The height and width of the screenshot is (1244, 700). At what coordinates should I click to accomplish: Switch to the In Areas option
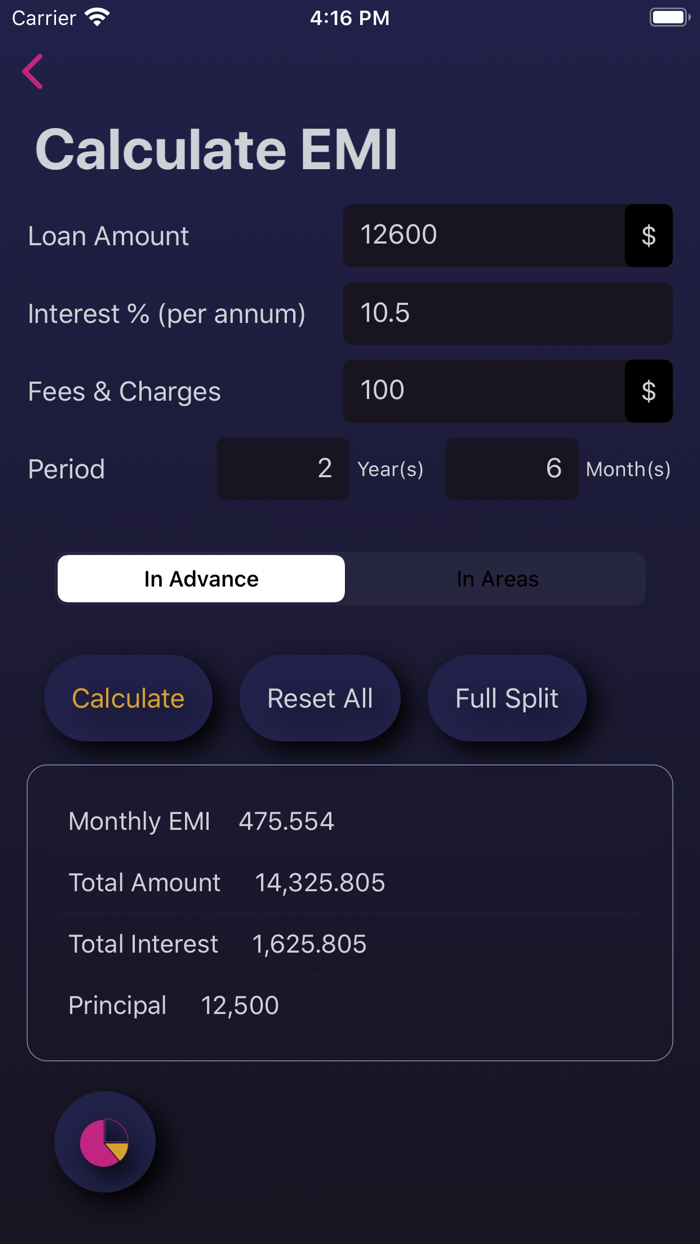pos(497,579)
